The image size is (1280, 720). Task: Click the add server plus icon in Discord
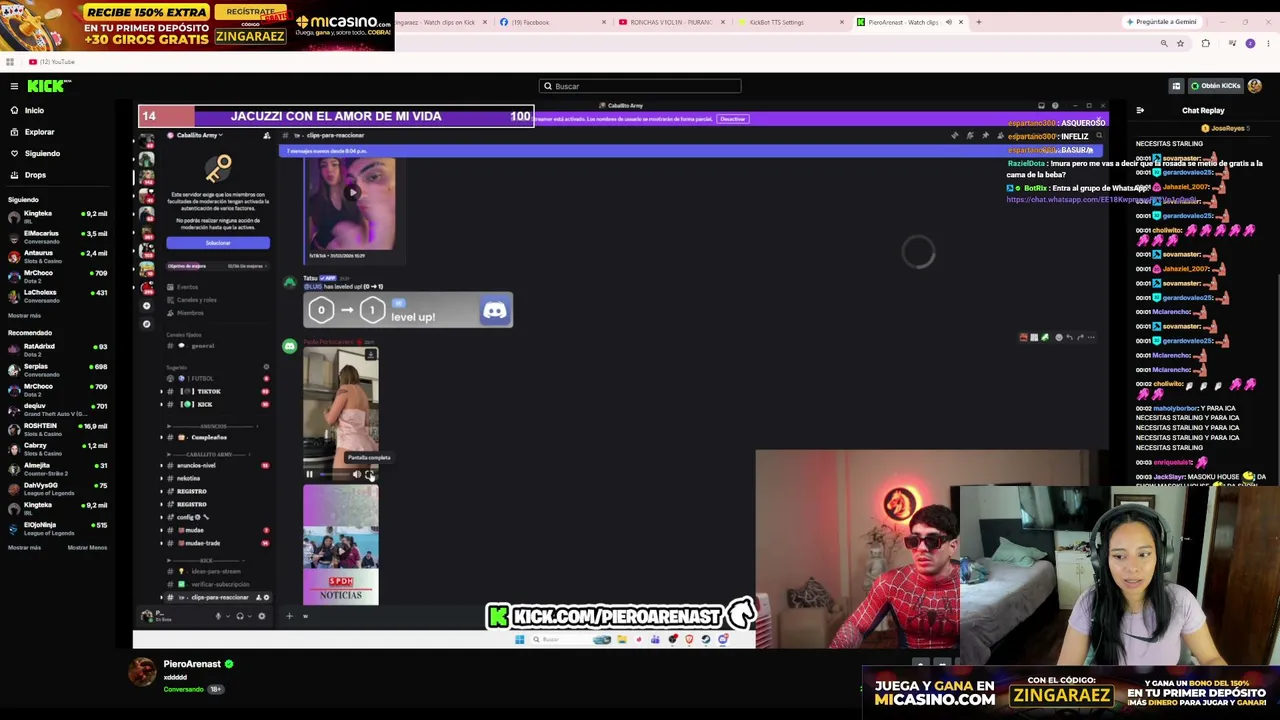pos(147,306)
